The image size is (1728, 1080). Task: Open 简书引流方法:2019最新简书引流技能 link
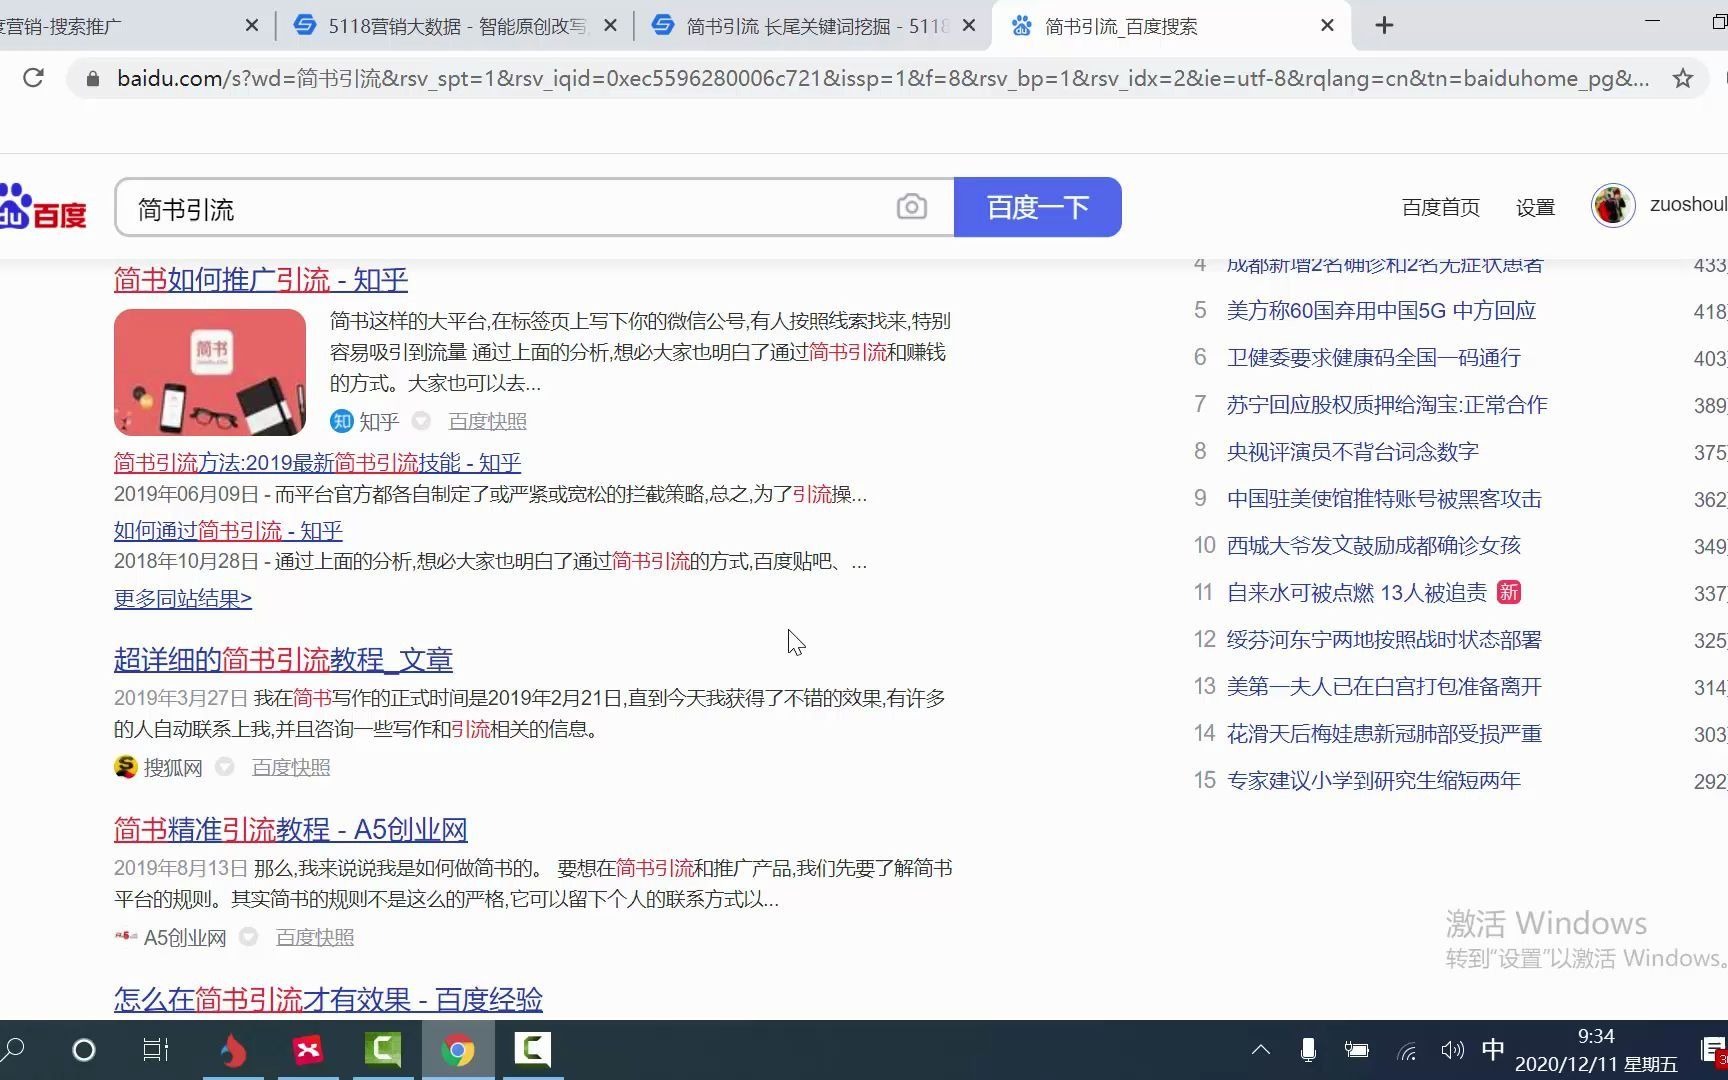(x=317, y=463)
